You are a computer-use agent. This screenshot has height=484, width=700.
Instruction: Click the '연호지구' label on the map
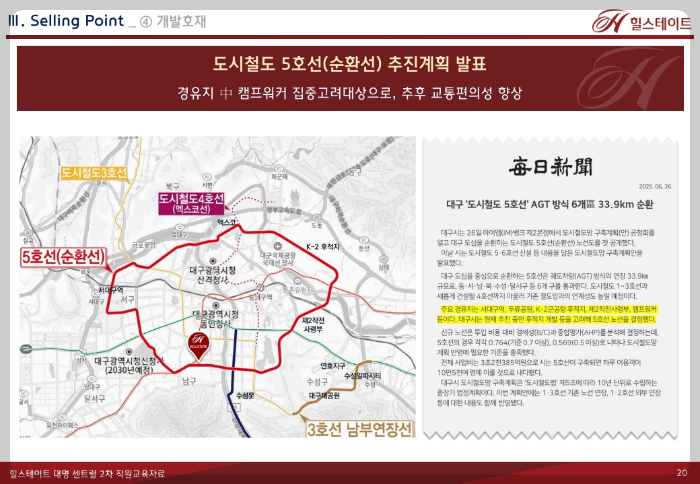pyautogui.click(x=333, y=366)
